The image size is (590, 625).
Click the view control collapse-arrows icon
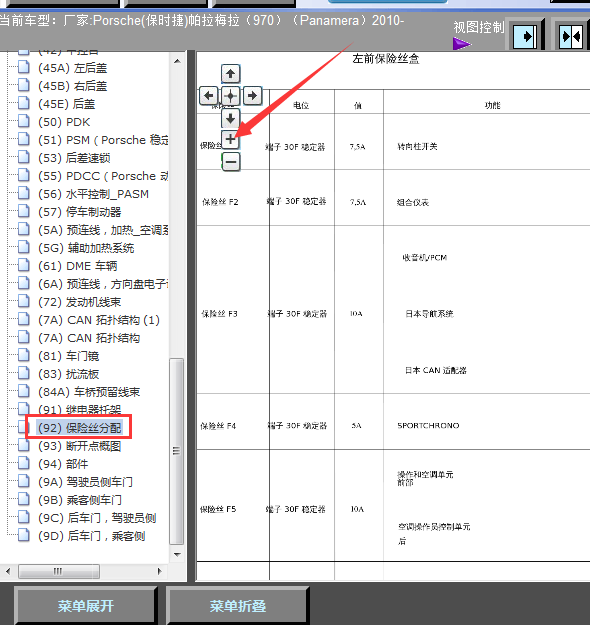(x=571, y=37)
